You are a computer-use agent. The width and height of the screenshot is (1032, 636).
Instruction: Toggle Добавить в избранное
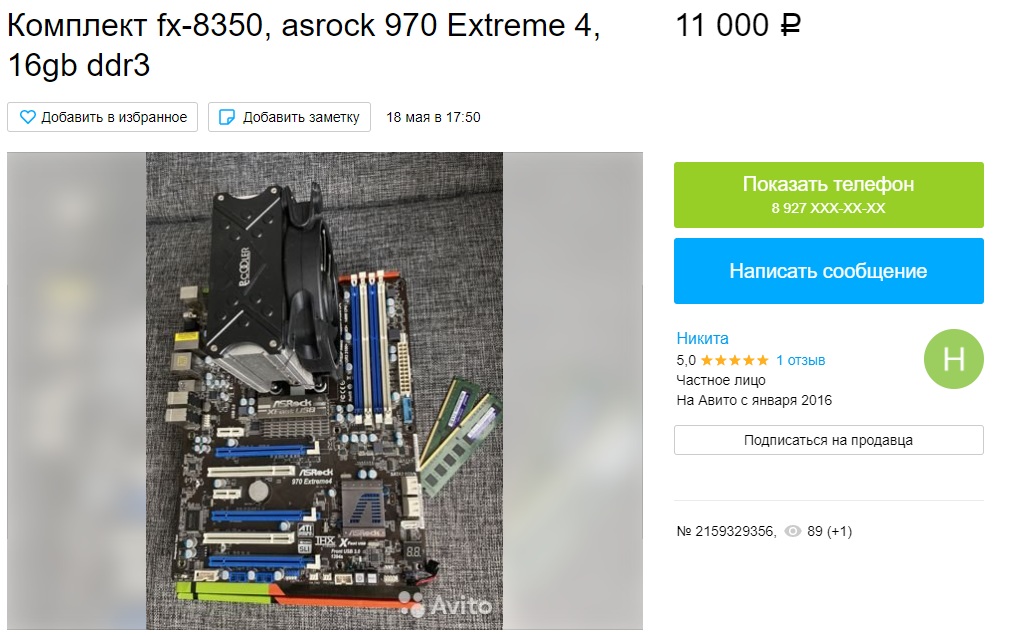point(103,117)
